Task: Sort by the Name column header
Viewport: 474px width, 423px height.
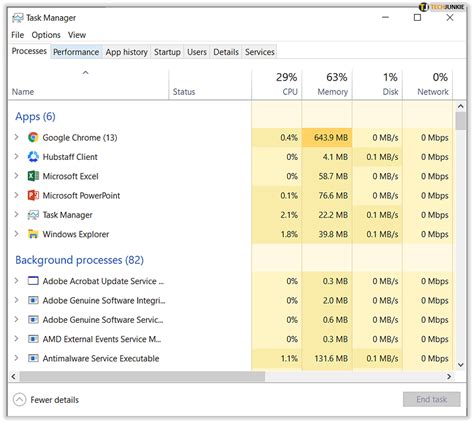Action: click(88, 85)
